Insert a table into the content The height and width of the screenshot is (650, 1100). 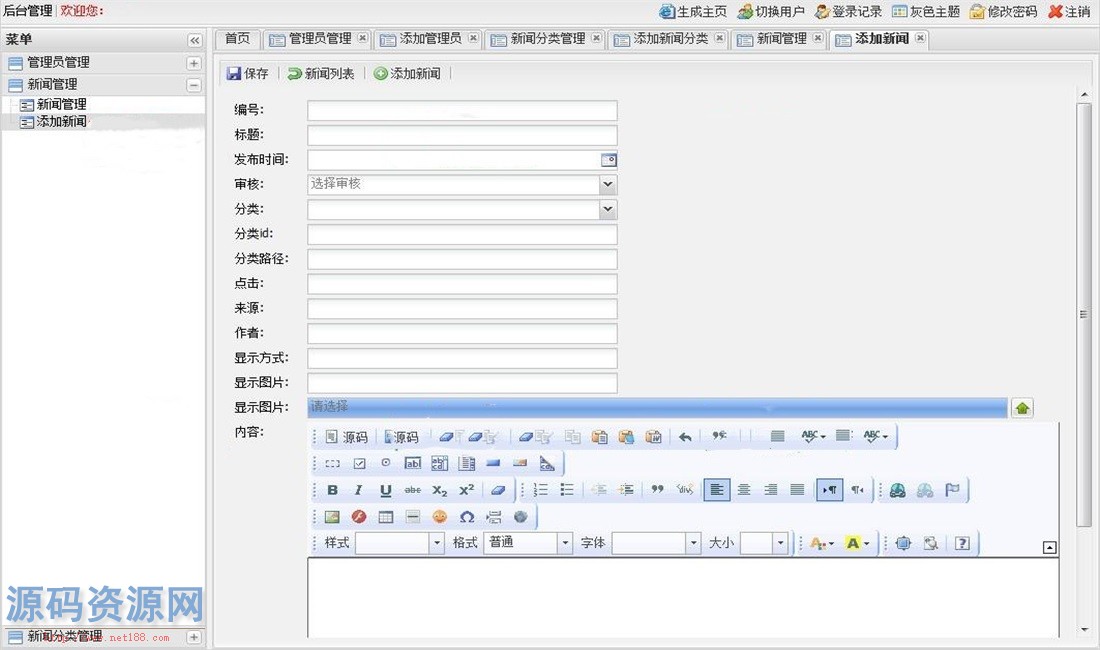pyautogui.click(x=386, y=517)
